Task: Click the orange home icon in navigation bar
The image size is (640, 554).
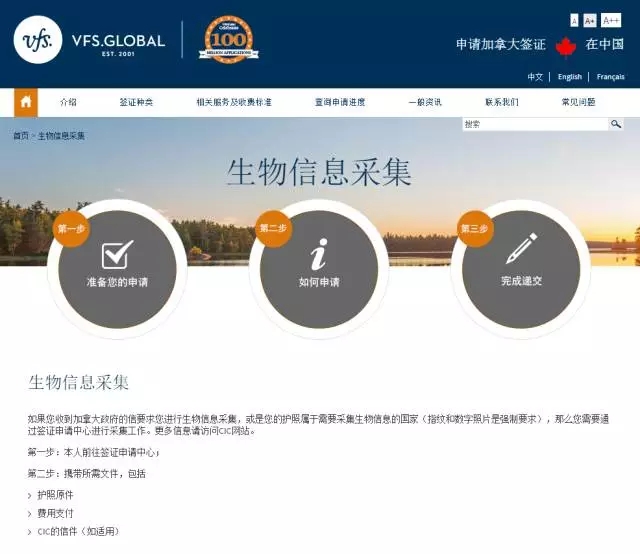Action: pos(26,102)
